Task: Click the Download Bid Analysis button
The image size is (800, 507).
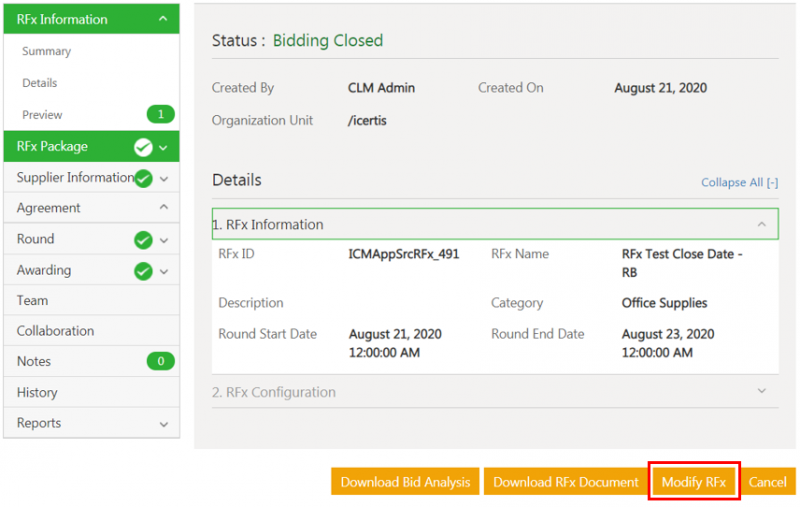Action: point(405,482)
